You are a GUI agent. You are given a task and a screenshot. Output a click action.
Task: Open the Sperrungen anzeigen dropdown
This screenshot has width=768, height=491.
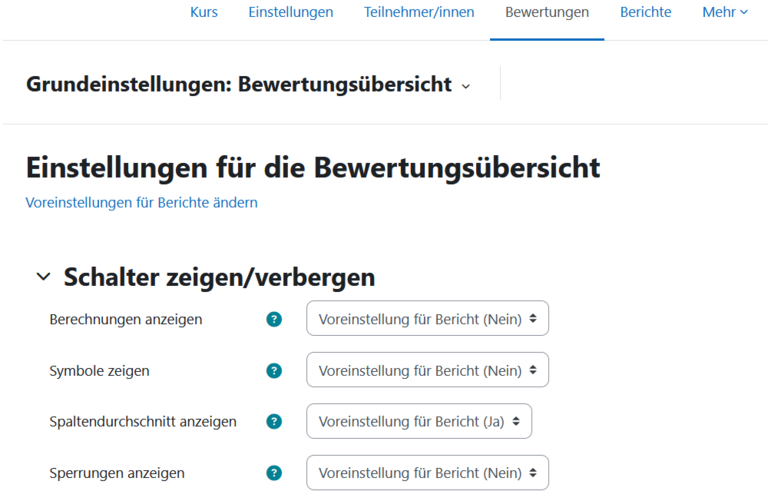point(427,472)
